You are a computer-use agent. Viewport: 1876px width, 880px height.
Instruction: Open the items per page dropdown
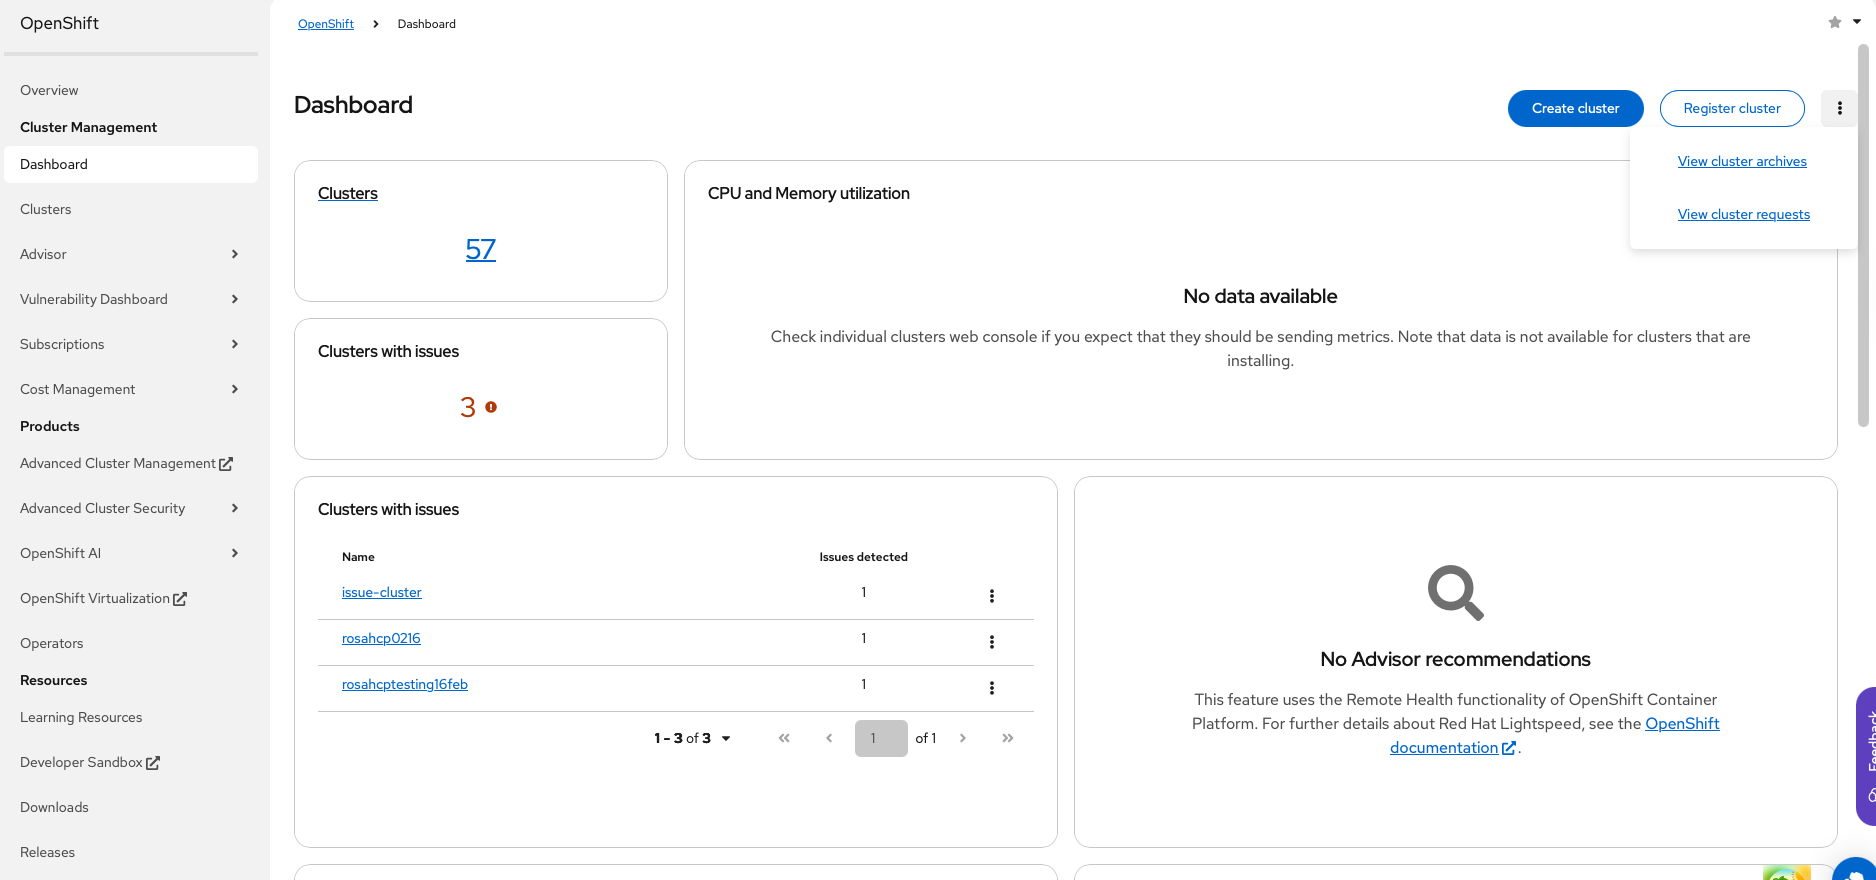pos(692,738)
